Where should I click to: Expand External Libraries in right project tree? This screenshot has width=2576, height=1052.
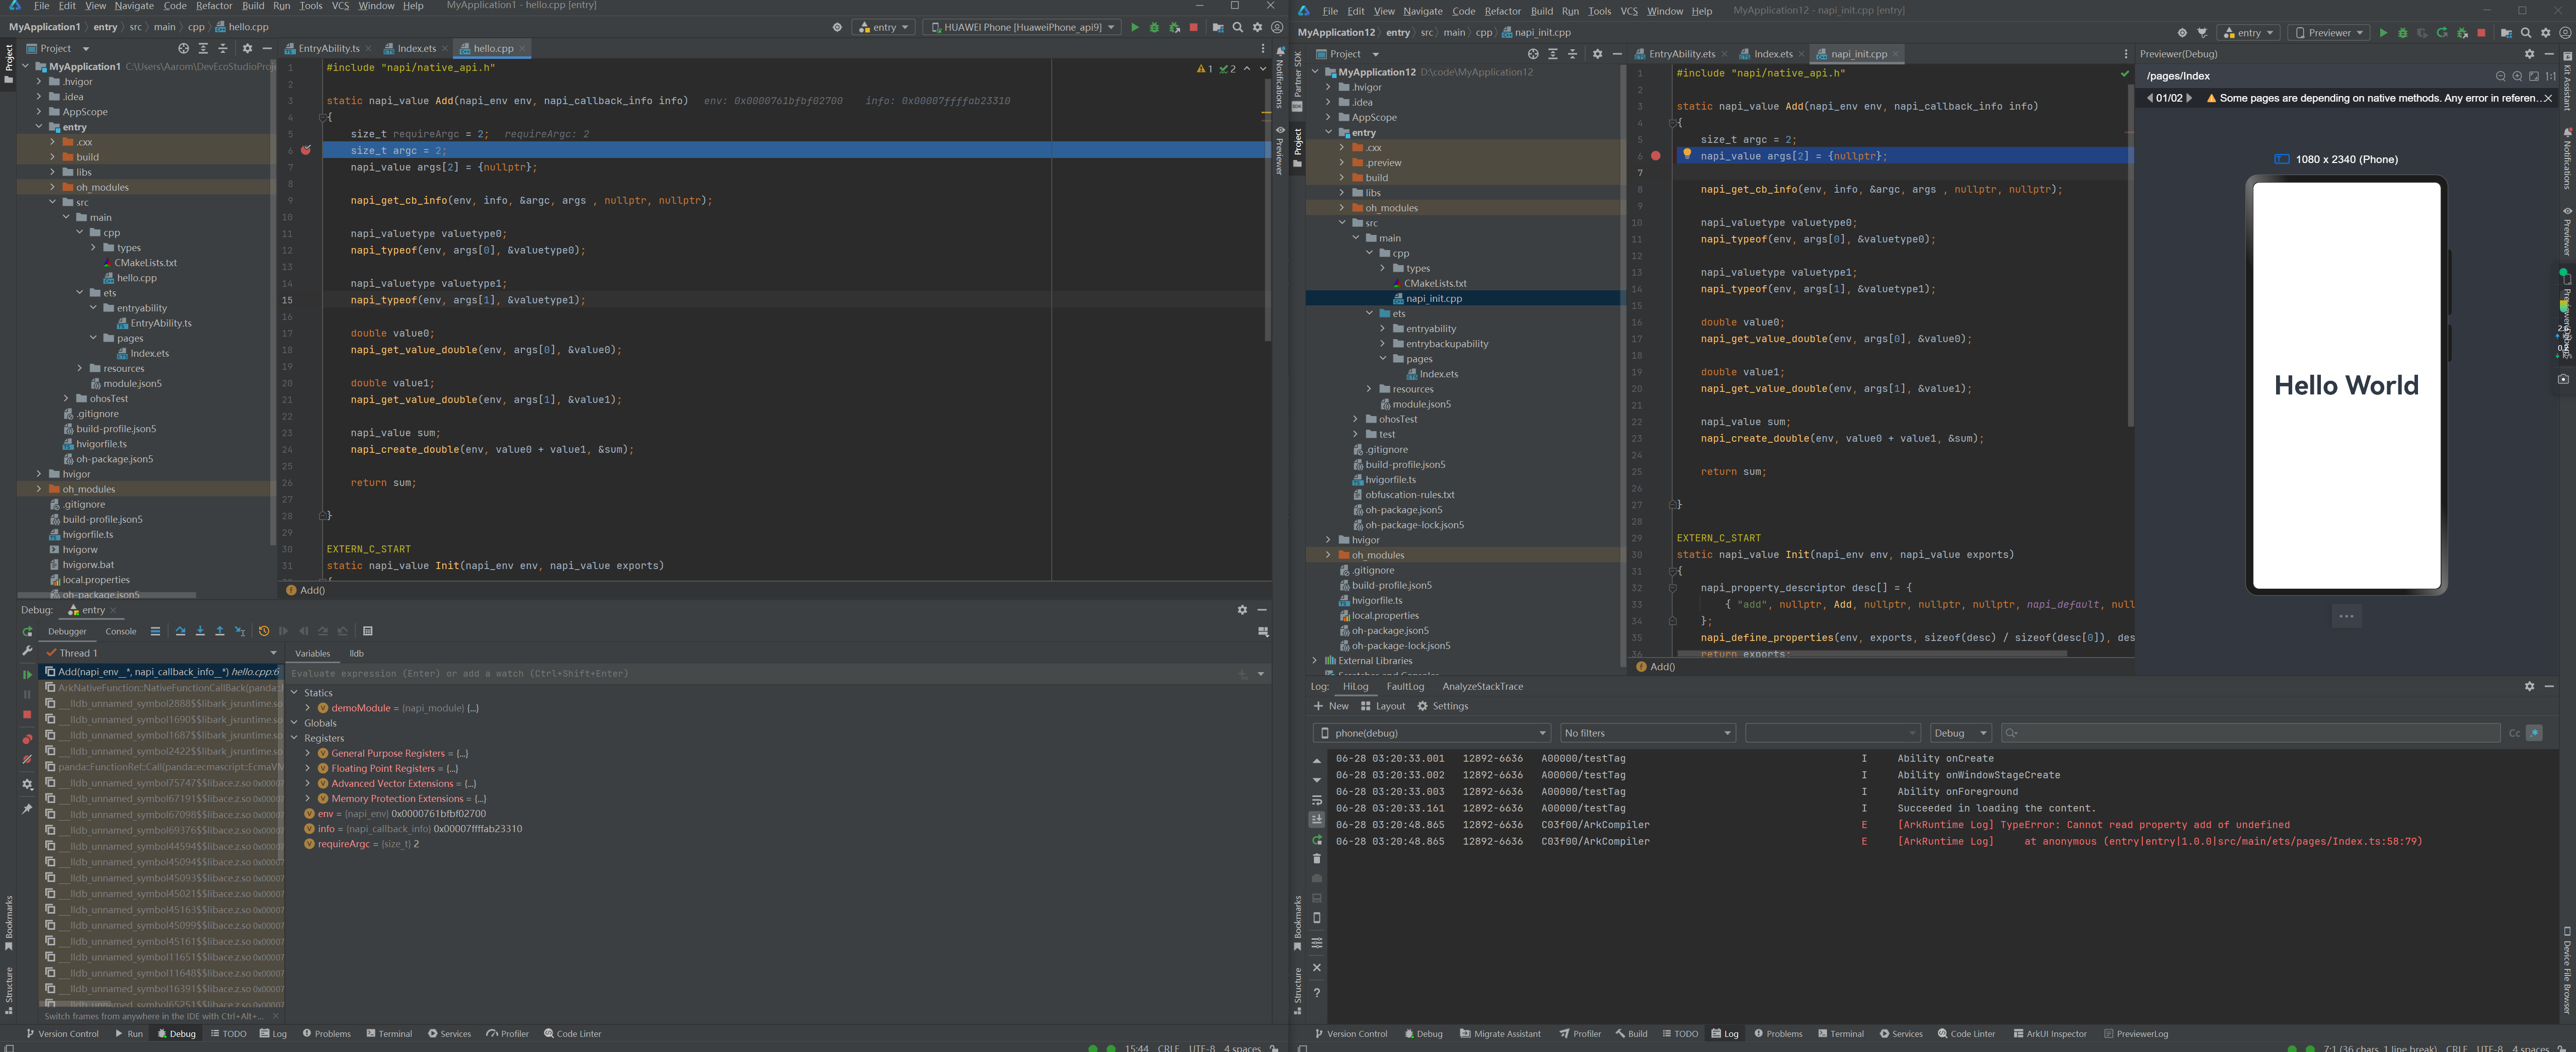1315,661
